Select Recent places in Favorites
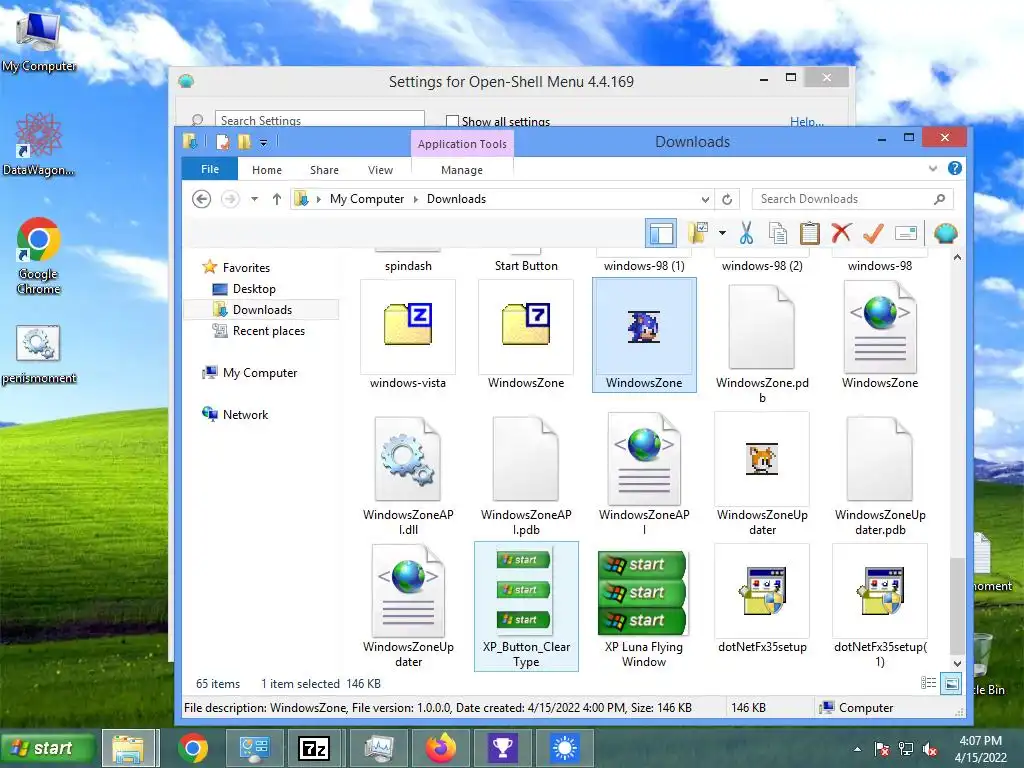This screenshot has height=768, width=1024. click(x=268, y=331)
